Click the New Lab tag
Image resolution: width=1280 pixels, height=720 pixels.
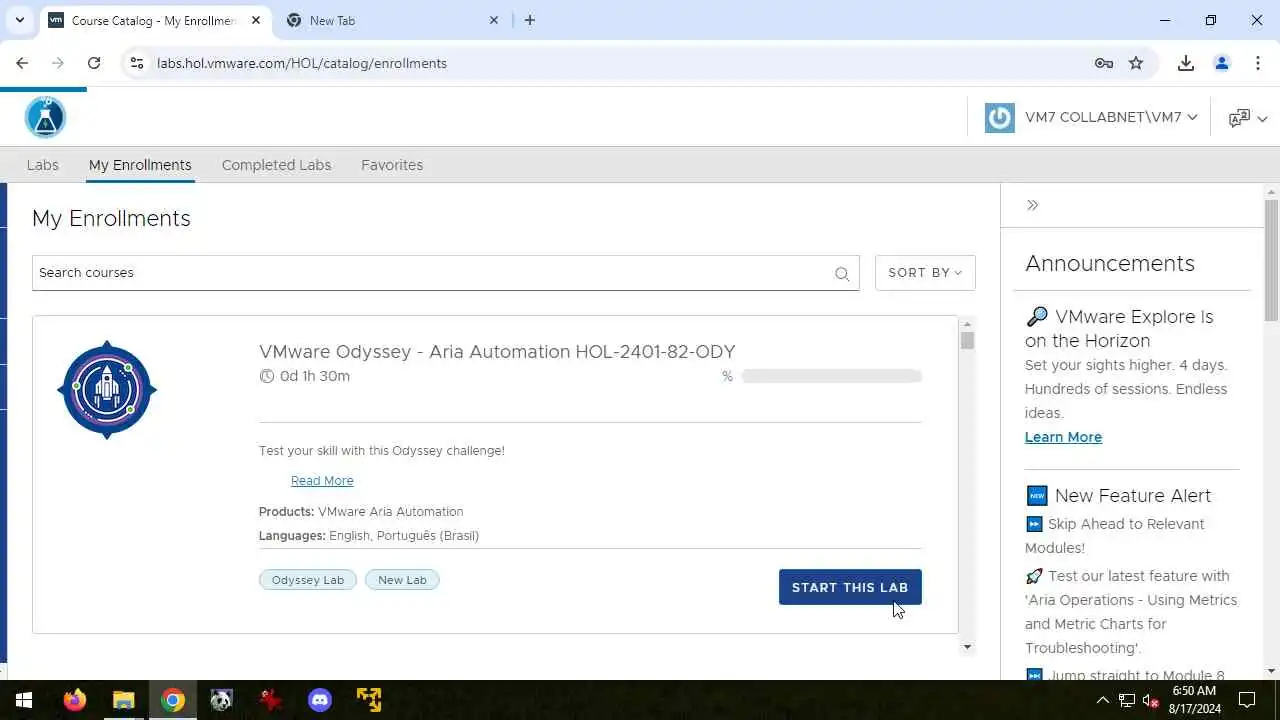click(x=402, y=580)
